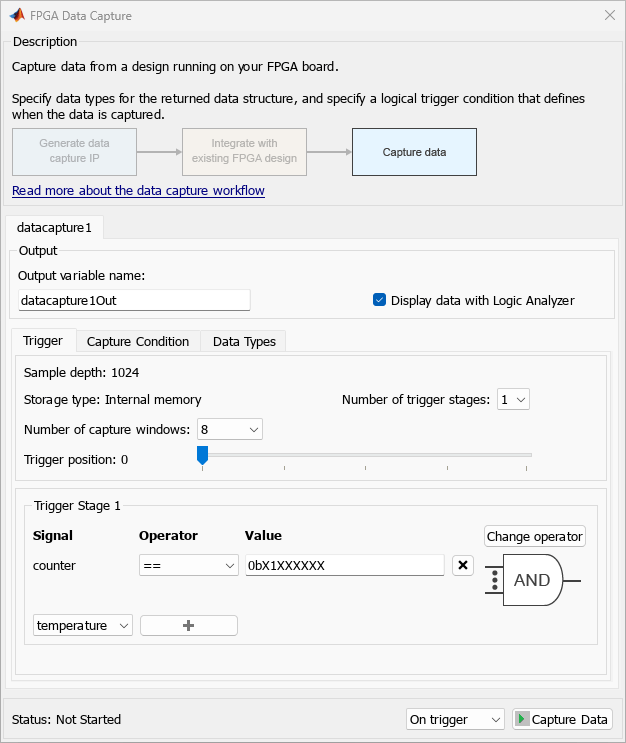This screenshot has height=743, width=626.
Task: Click the MATLAB logo in title bar
Action: coord(17,16)
